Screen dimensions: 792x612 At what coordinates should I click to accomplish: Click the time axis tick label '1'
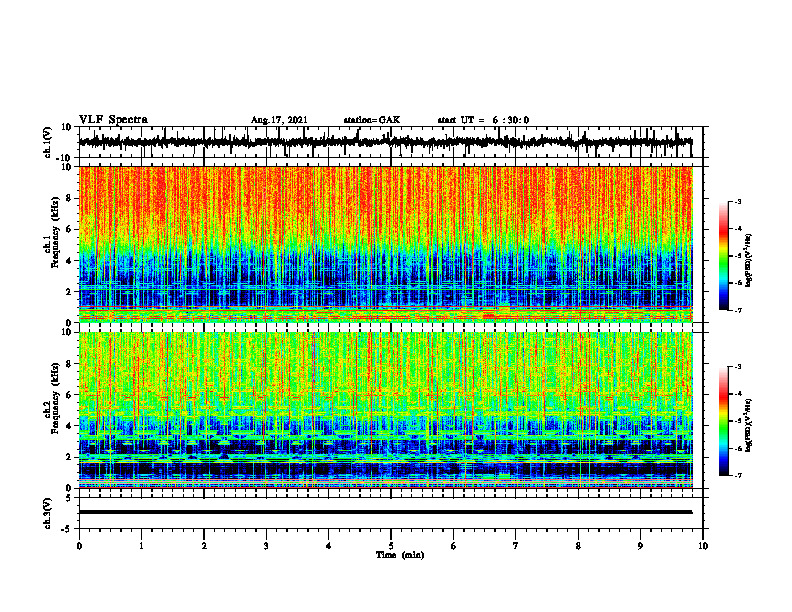(141, 546)
